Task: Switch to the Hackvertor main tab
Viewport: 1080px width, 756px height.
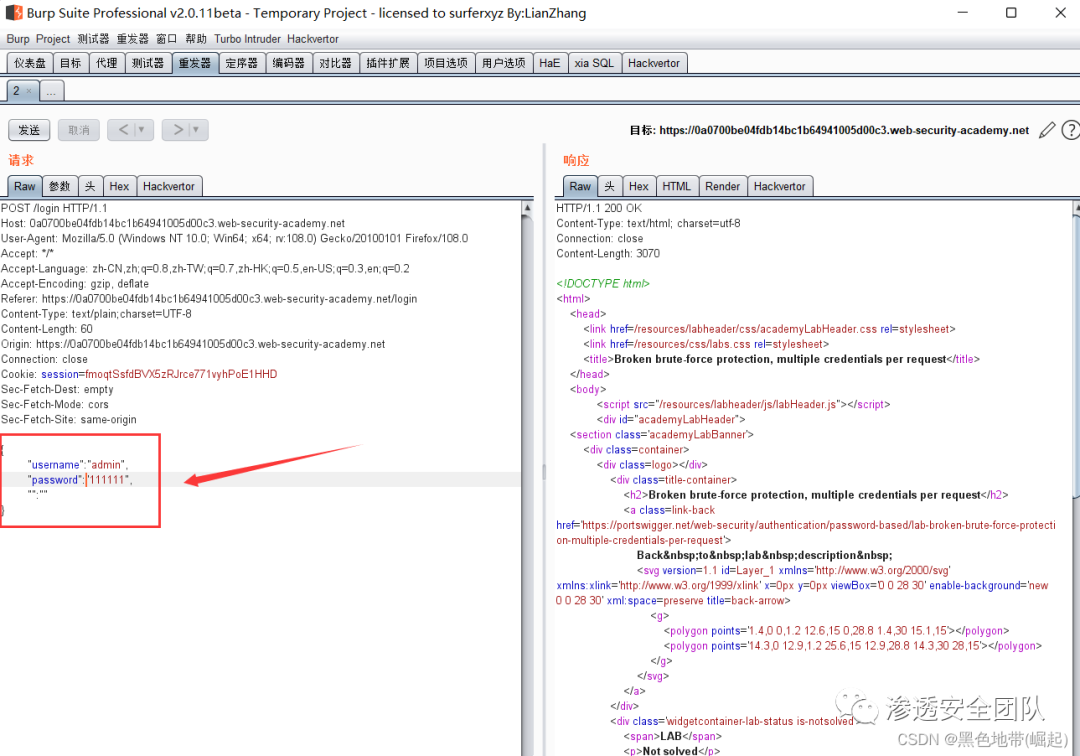Action: (x=654, y=63)
